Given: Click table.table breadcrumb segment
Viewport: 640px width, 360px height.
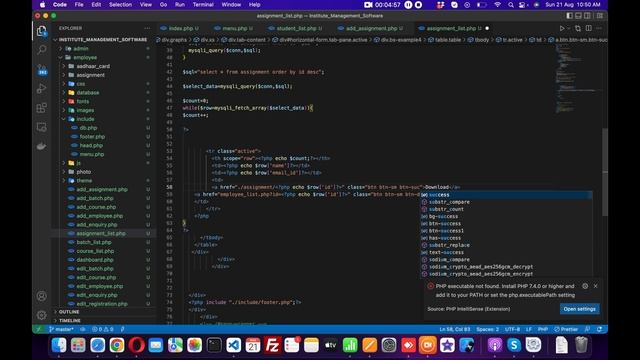Looking at the screenshot, I should (447, 40).
